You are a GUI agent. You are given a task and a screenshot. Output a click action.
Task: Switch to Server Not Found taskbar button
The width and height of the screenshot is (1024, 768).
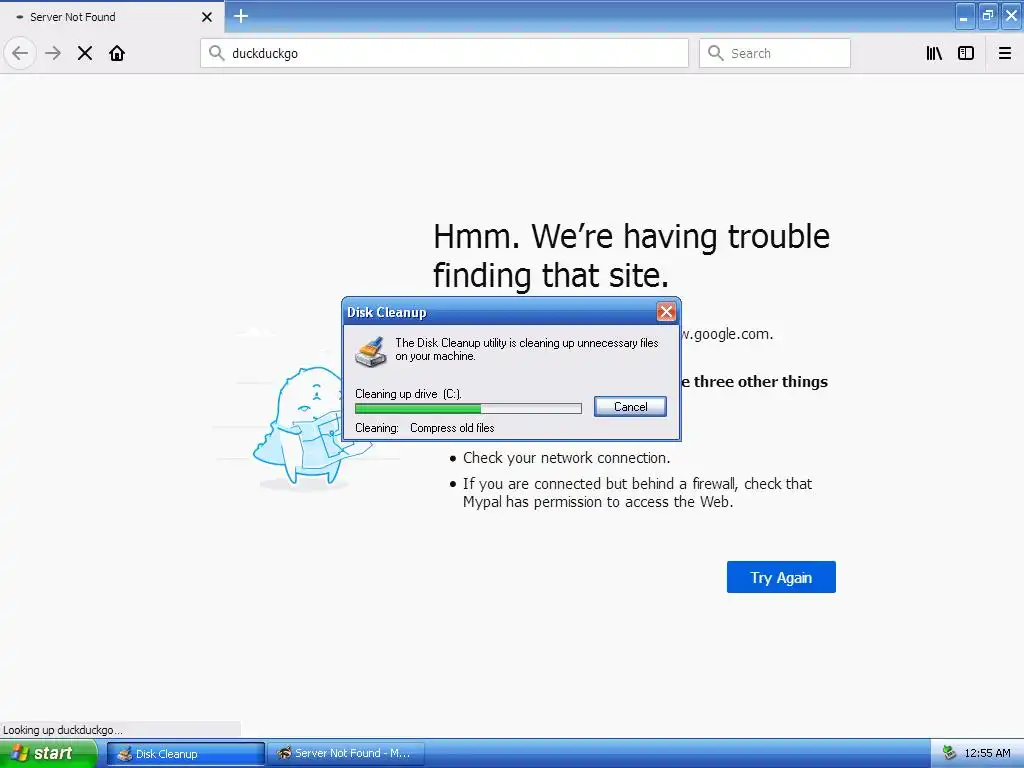point(346,754)
